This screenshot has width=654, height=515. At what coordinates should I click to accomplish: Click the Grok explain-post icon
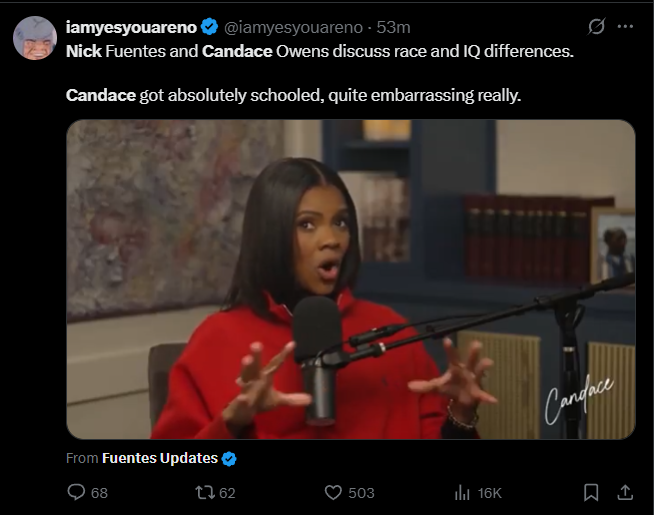coord(596,27)
